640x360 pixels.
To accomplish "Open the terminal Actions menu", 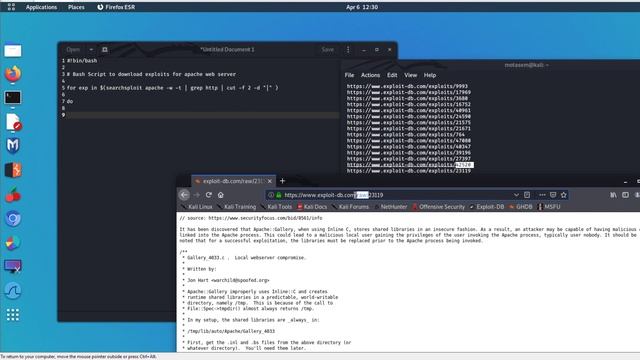I will click(370, 75).
